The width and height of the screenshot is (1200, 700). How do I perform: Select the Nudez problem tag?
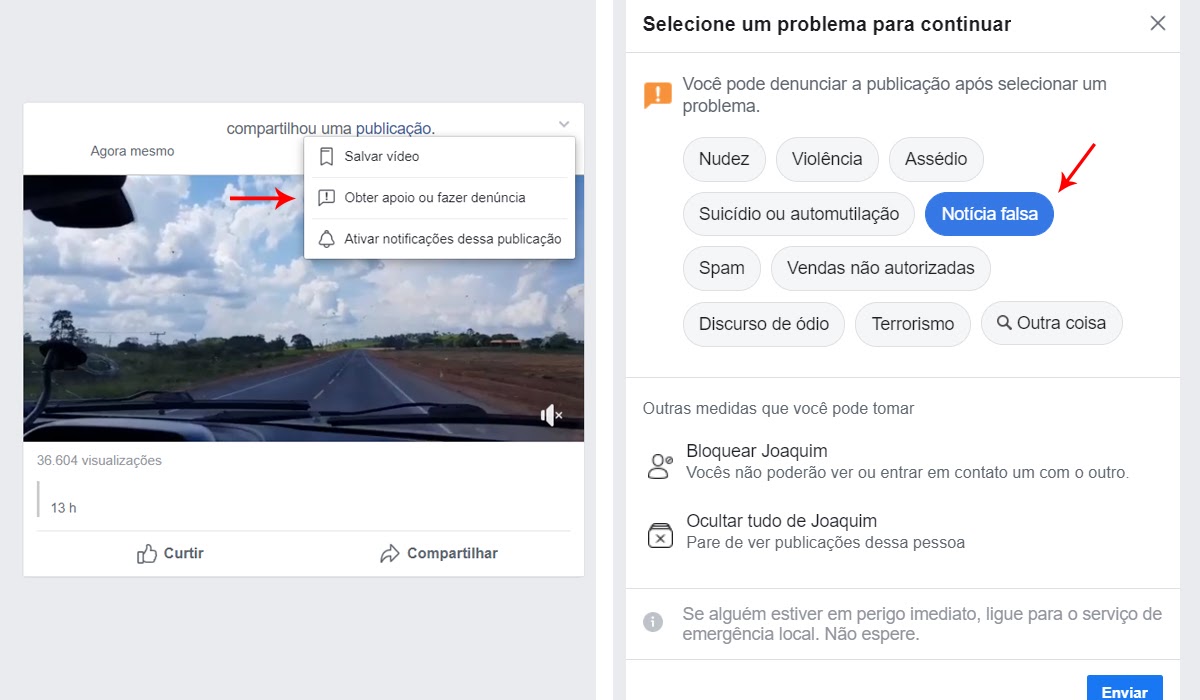point(724,159)
